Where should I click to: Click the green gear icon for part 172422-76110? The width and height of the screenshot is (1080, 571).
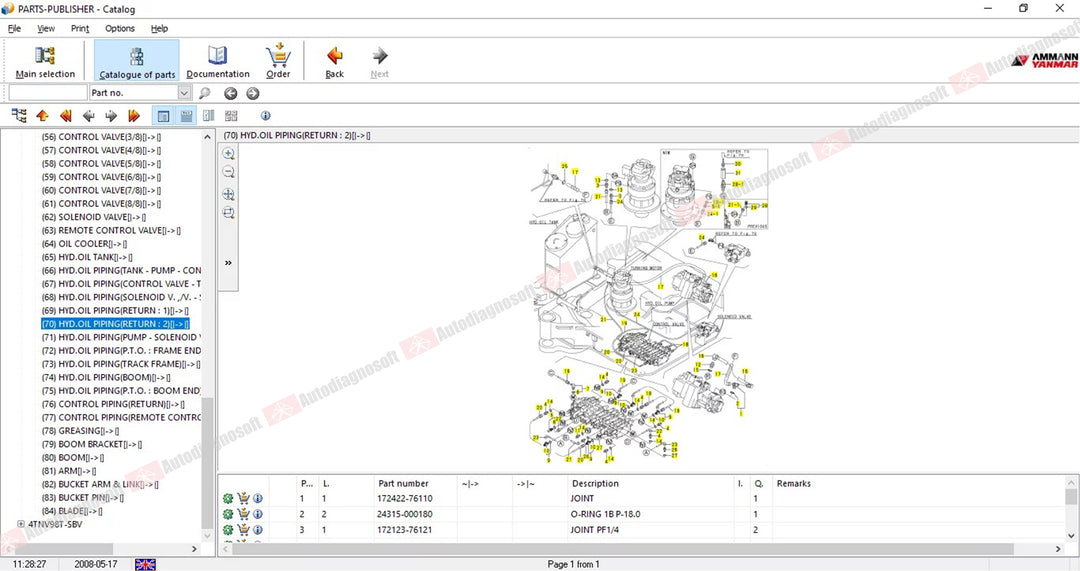(228, 498)
